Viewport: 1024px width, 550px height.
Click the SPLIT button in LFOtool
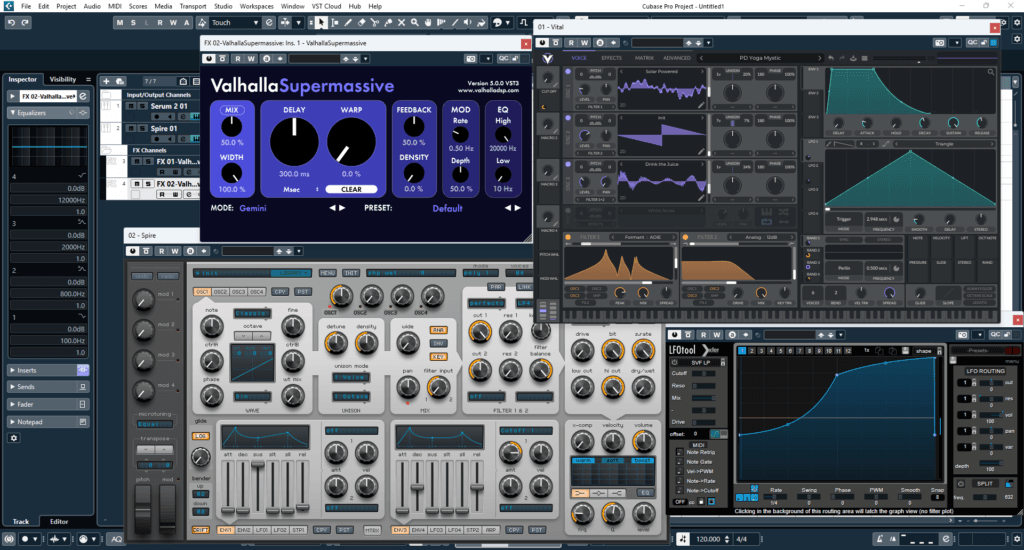[x=985, y=484]
